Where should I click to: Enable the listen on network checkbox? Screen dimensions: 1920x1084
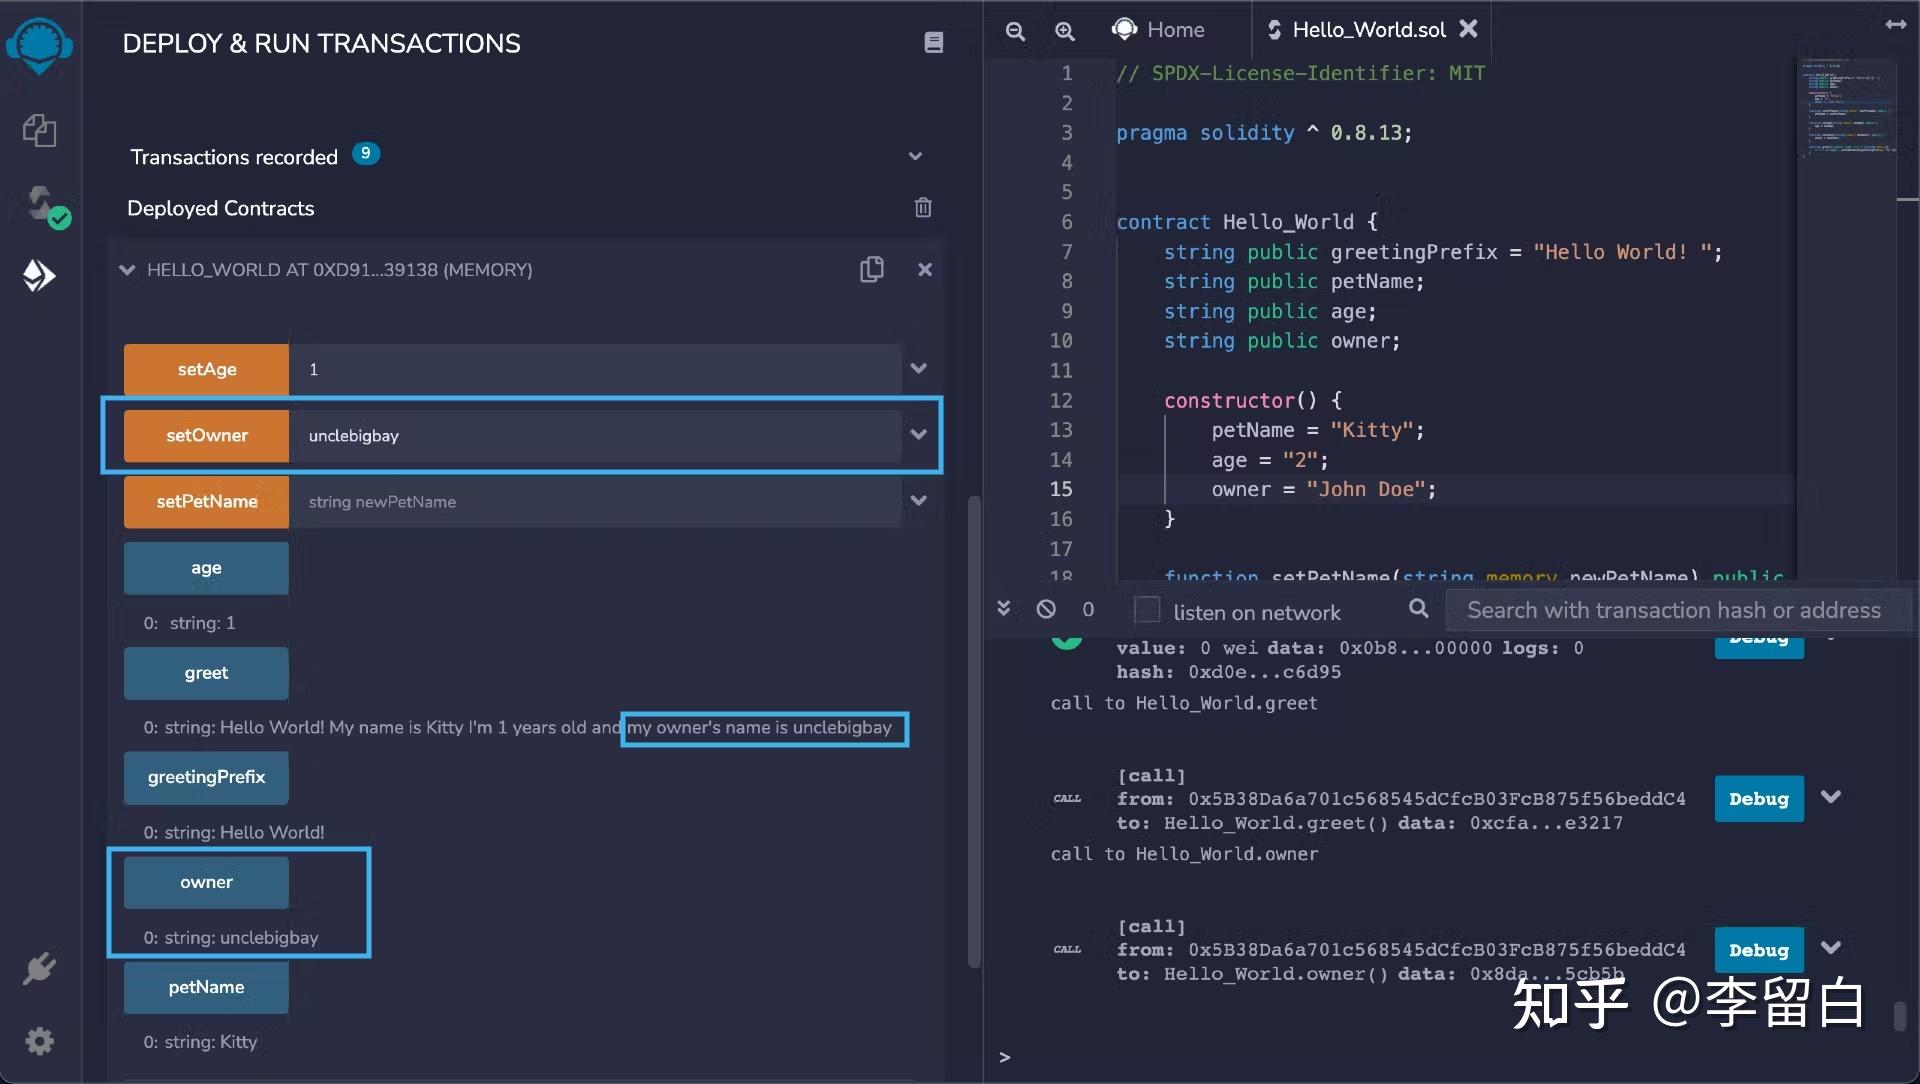(x=1147, y=610)
